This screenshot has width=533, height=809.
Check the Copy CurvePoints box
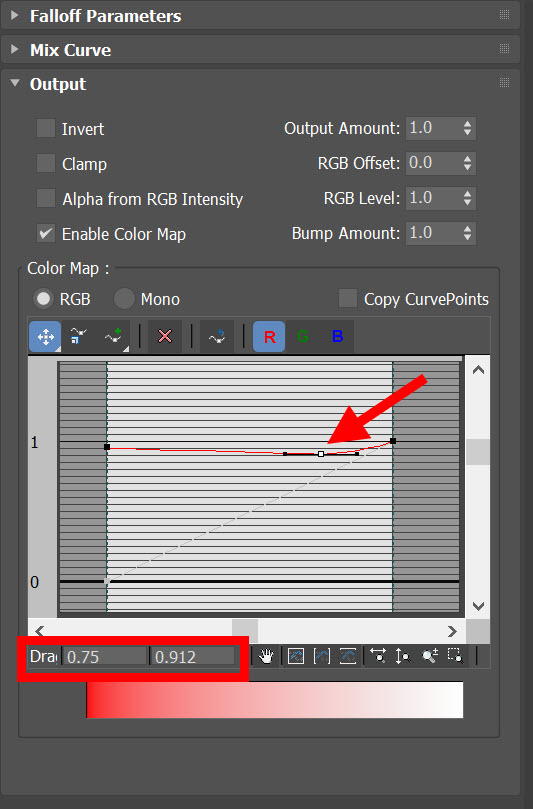348,298
